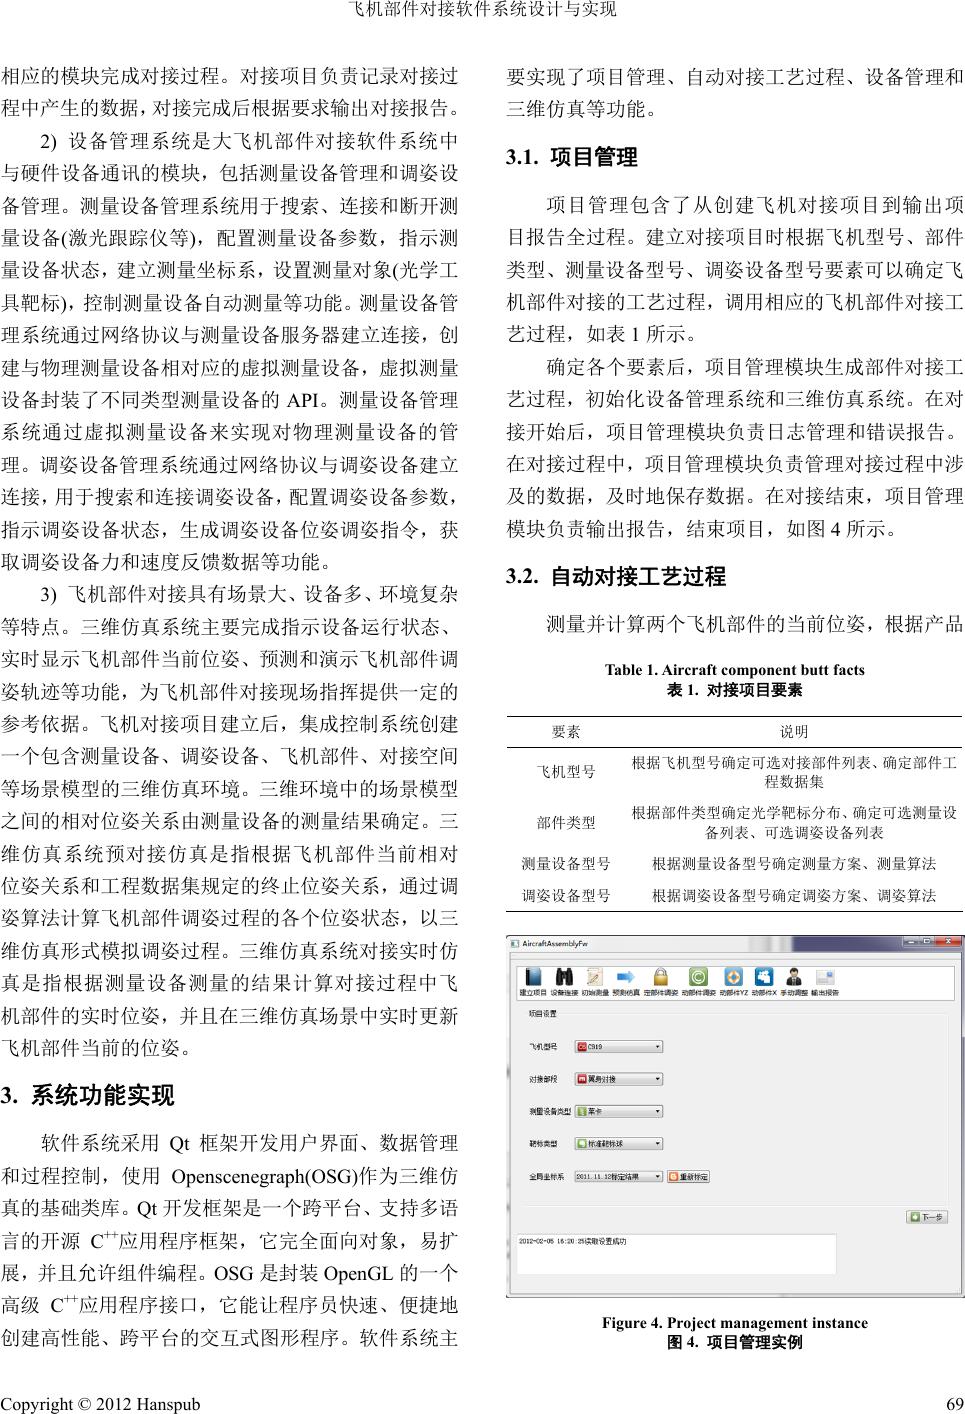
Task: Open 手动调整 with the person icon
Action: [x=794, y=978]
